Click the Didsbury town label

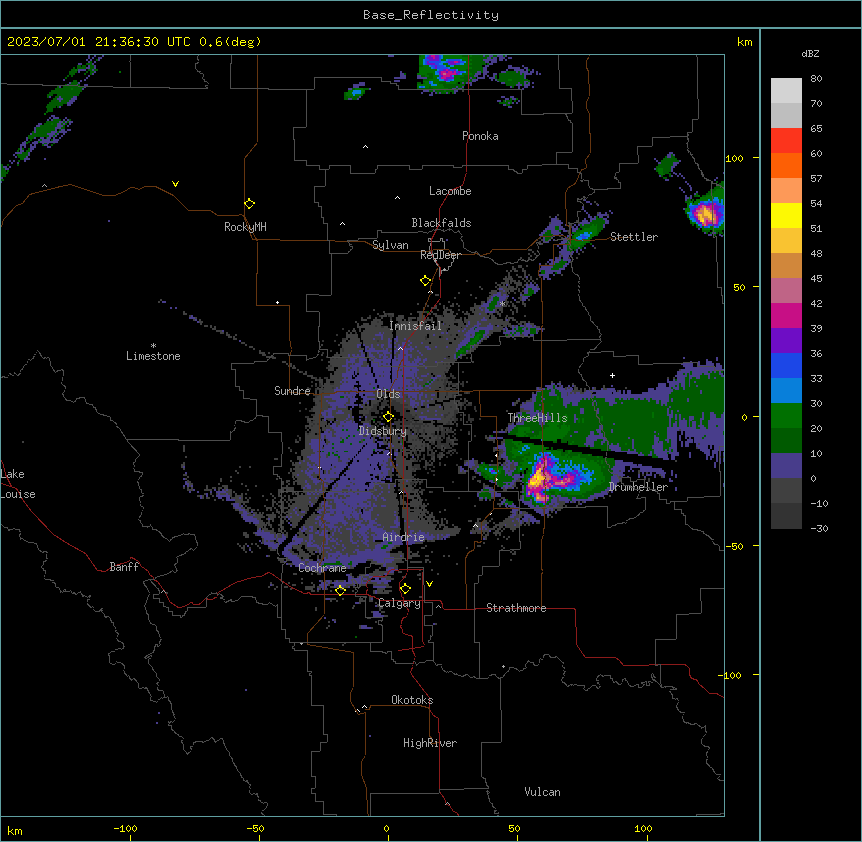[383, 431]
